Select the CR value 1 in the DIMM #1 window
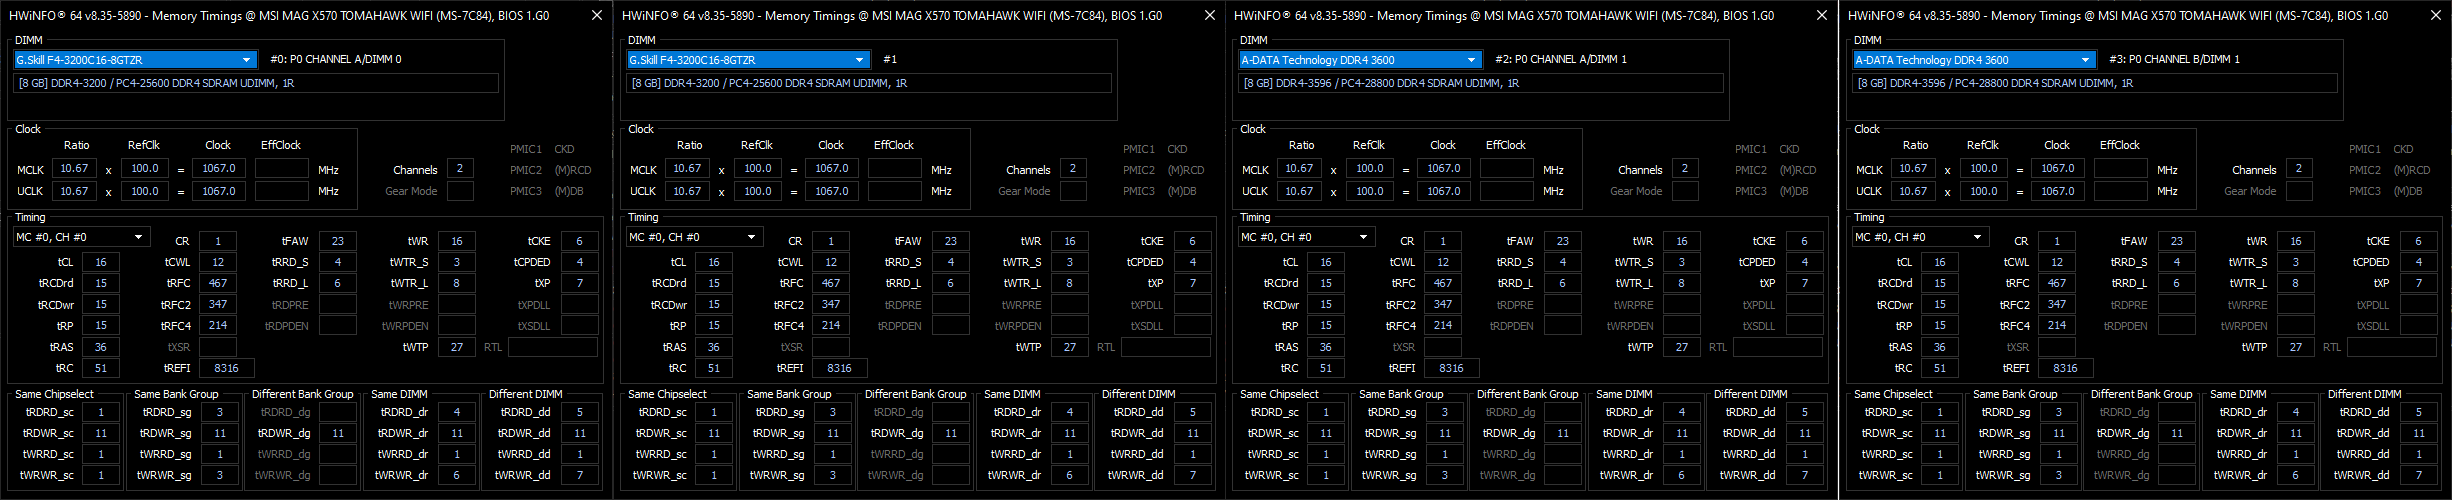Screen dimensions: 2452x500 pyautogui.click(x=831, y=241)
